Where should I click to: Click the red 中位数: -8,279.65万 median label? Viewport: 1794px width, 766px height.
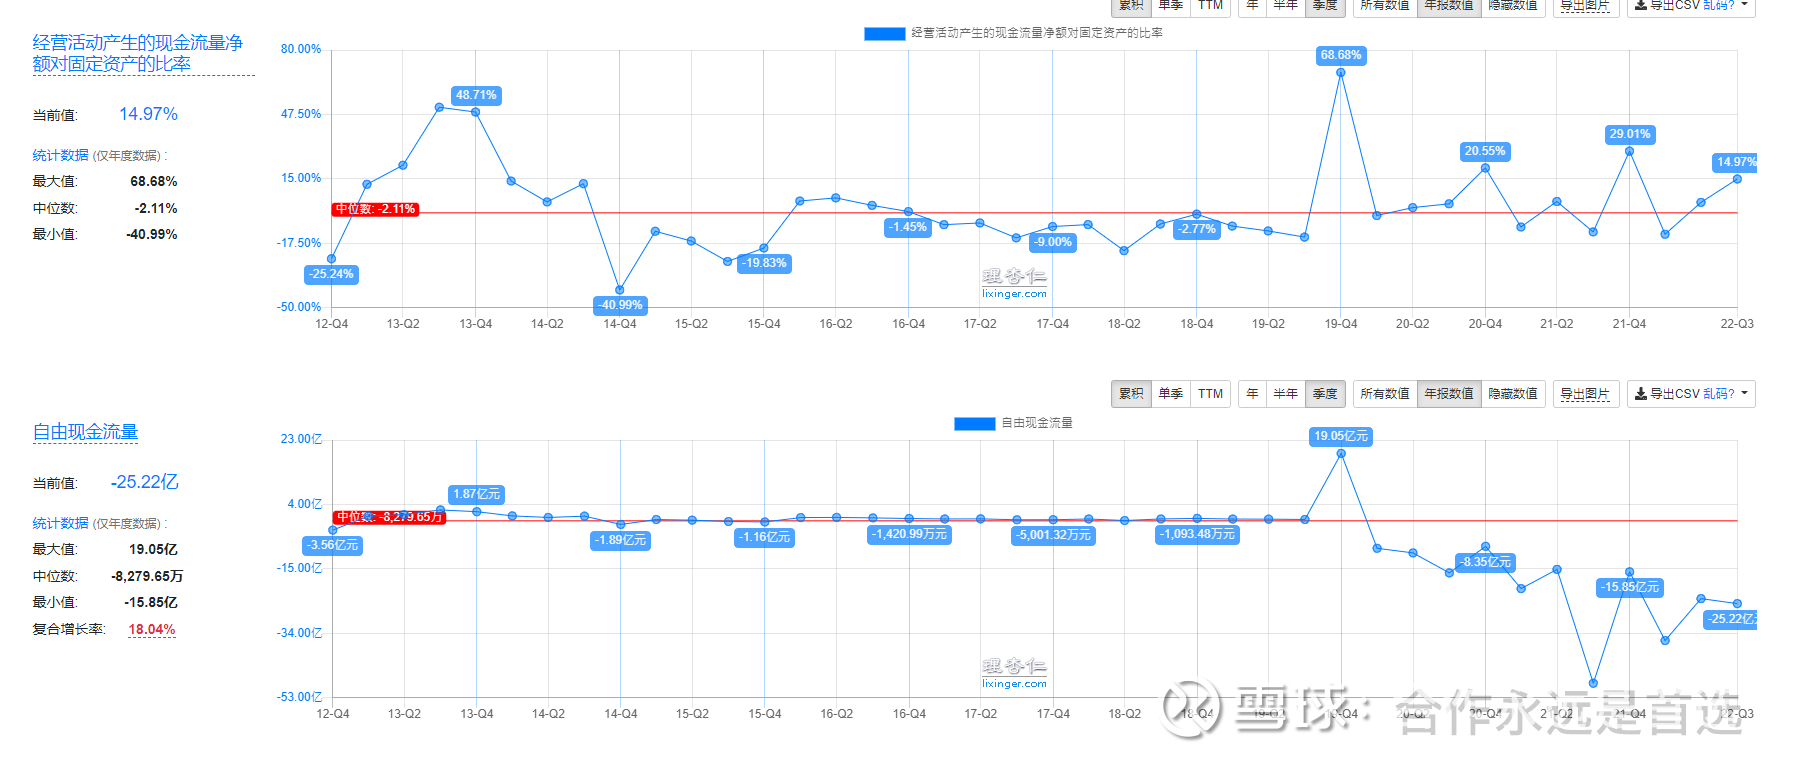coord(389,517)
